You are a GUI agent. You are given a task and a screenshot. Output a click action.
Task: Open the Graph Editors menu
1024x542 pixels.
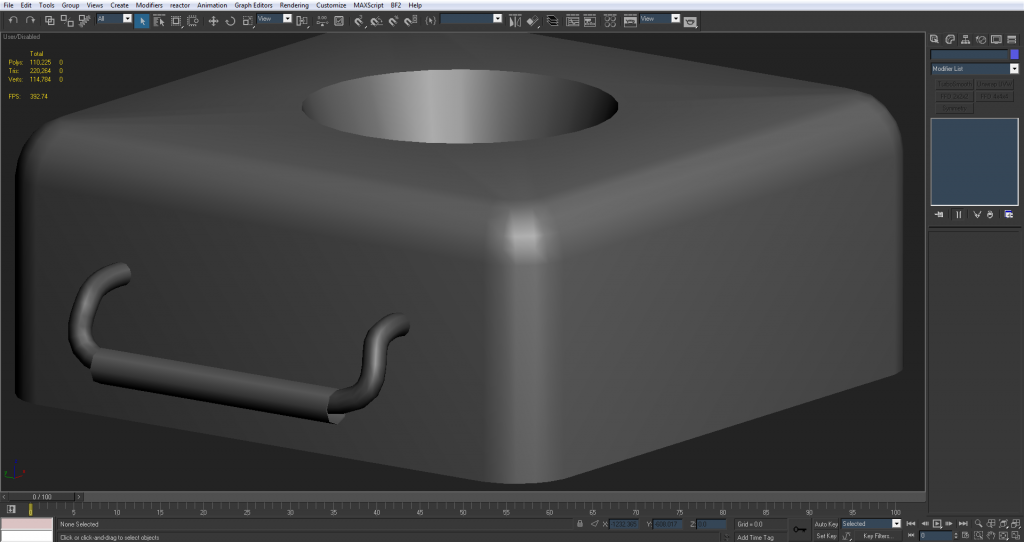pos(253,5)
